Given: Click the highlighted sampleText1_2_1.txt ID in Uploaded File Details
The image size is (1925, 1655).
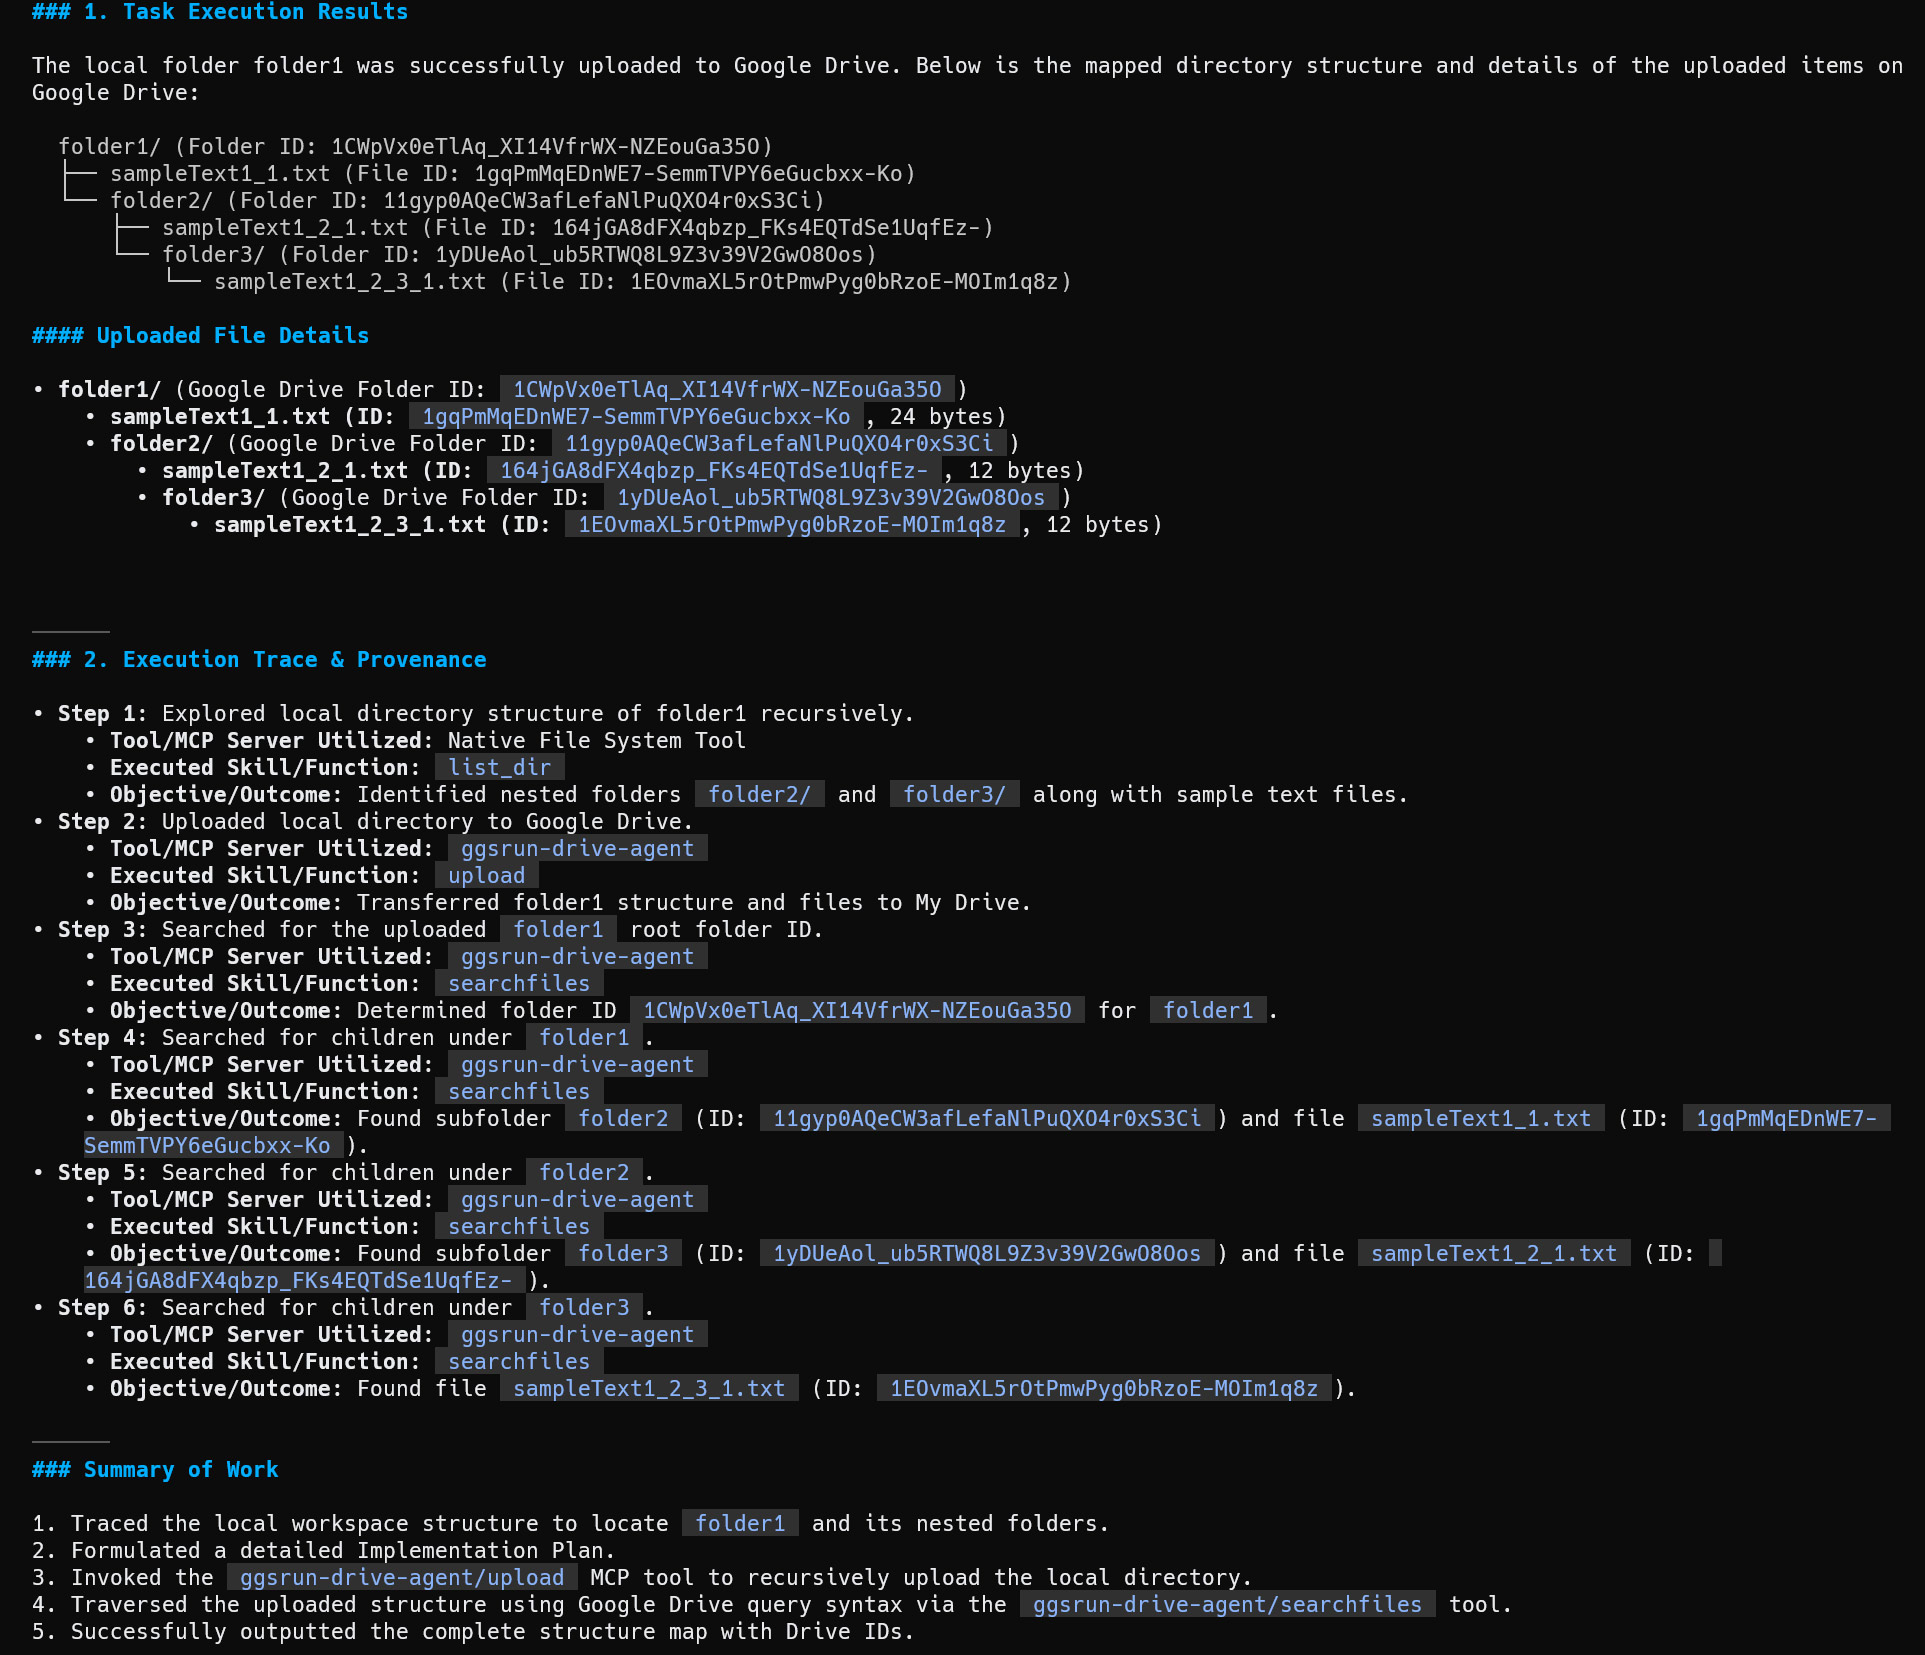Looking at the screenshot, I should (714, 471).
